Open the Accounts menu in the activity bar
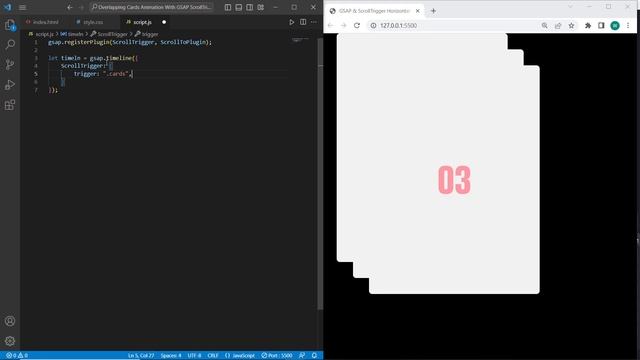Image resolution: width=640 pixels, height=360 pixels. click(x=10, y=321)
